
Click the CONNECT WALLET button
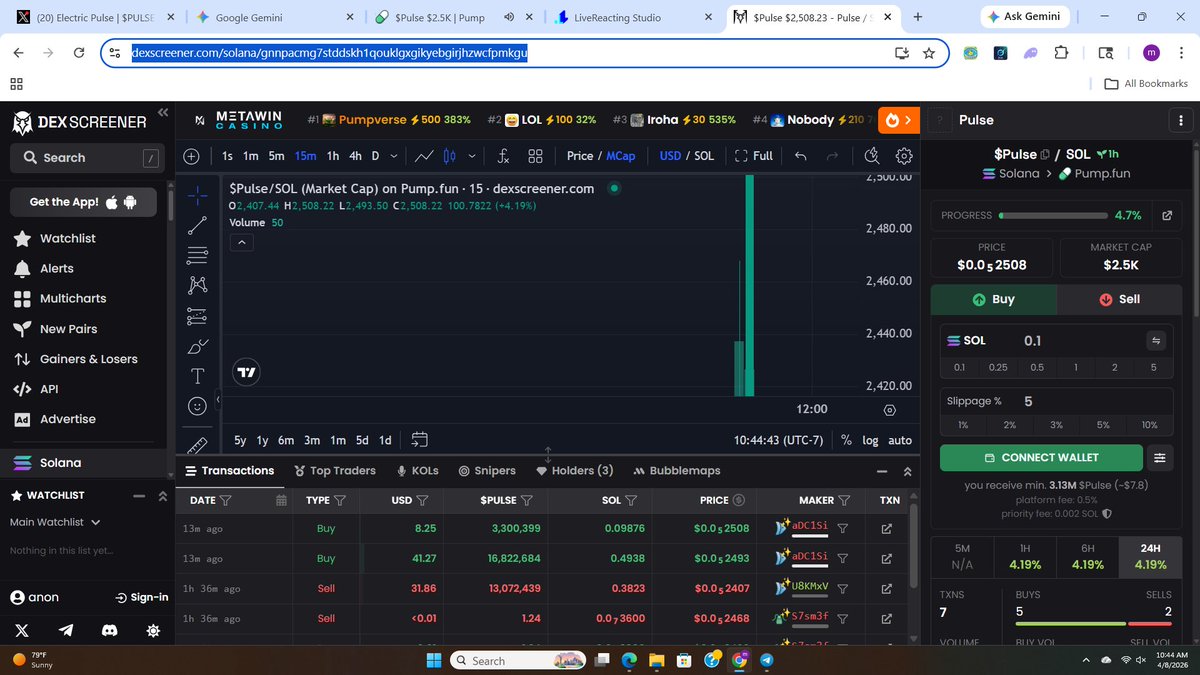1041,457
